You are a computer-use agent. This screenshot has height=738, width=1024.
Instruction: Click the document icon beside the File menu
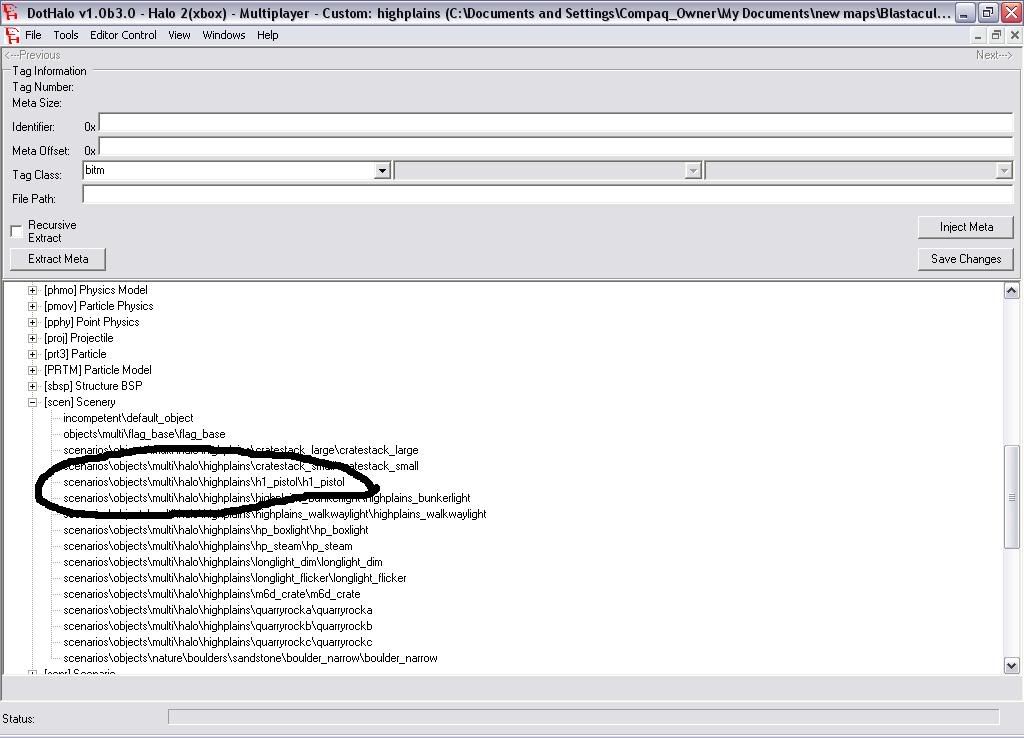coord(13,35)
